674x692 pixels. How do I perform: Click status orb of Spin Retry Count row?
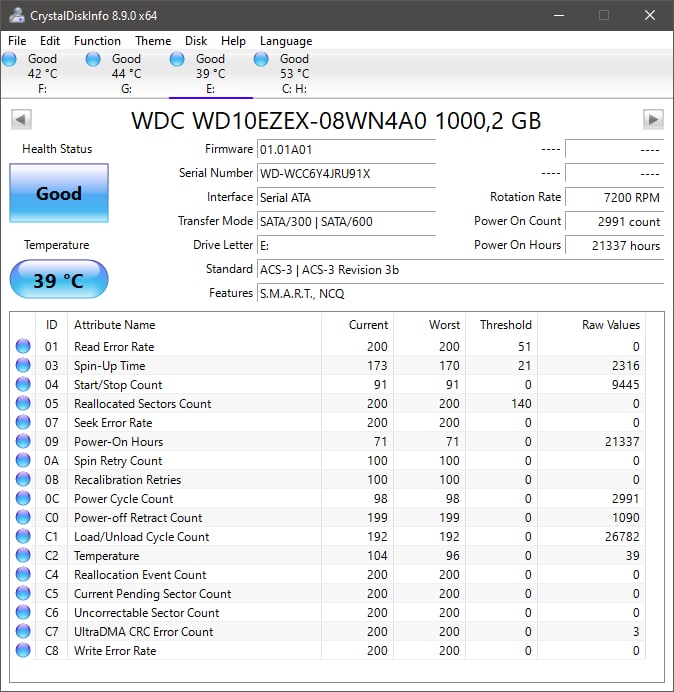(x=23, y=460)
